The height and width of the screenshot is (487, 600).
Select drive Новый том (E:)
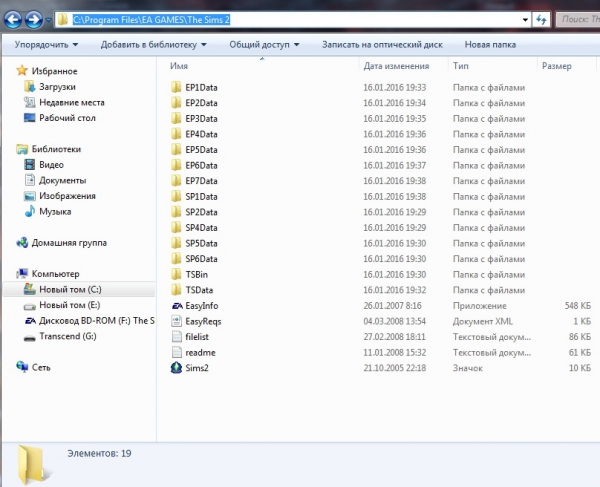pos(62,305)
